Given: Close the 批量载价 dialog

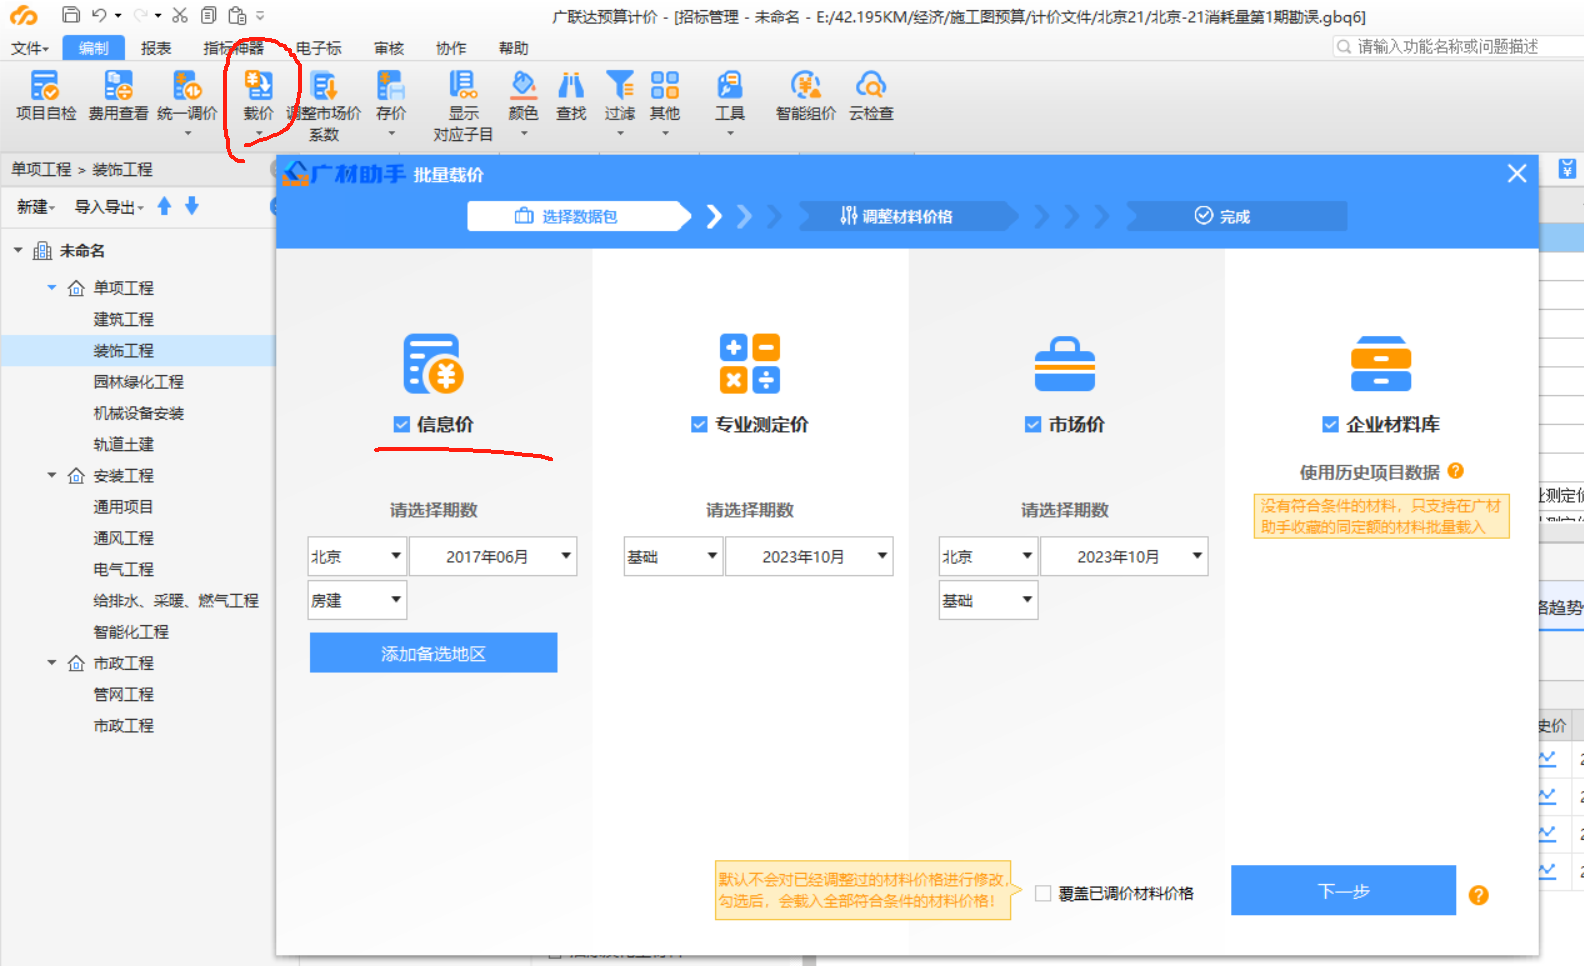Looking at the screenshot, I should point(1517,173).
